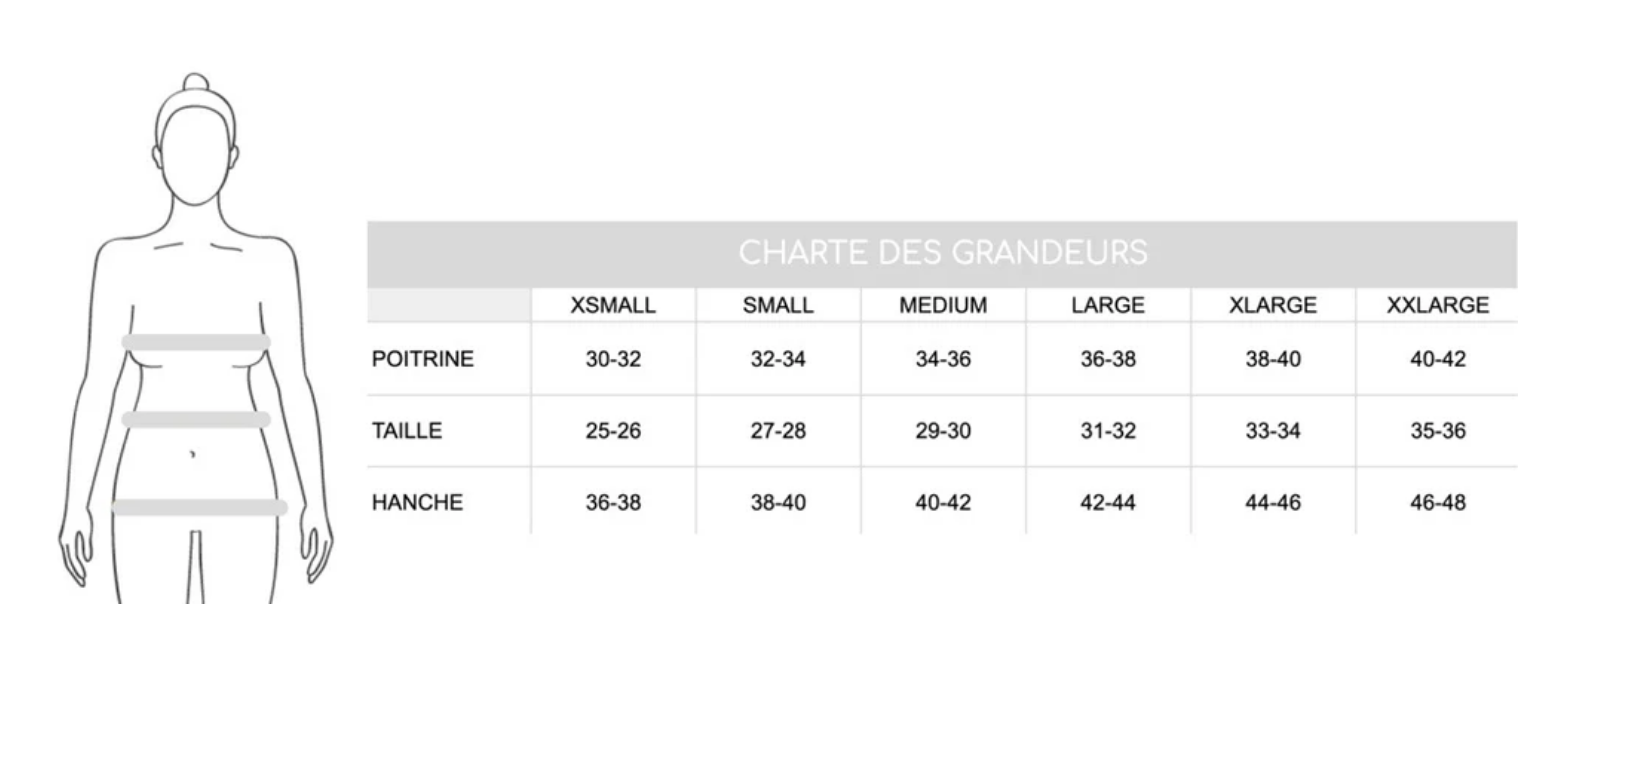Click the POITRINE row label
Image resolution: width=1638 pixels, height=762 pixels.
pyautogui.click(x=423, y=359)
